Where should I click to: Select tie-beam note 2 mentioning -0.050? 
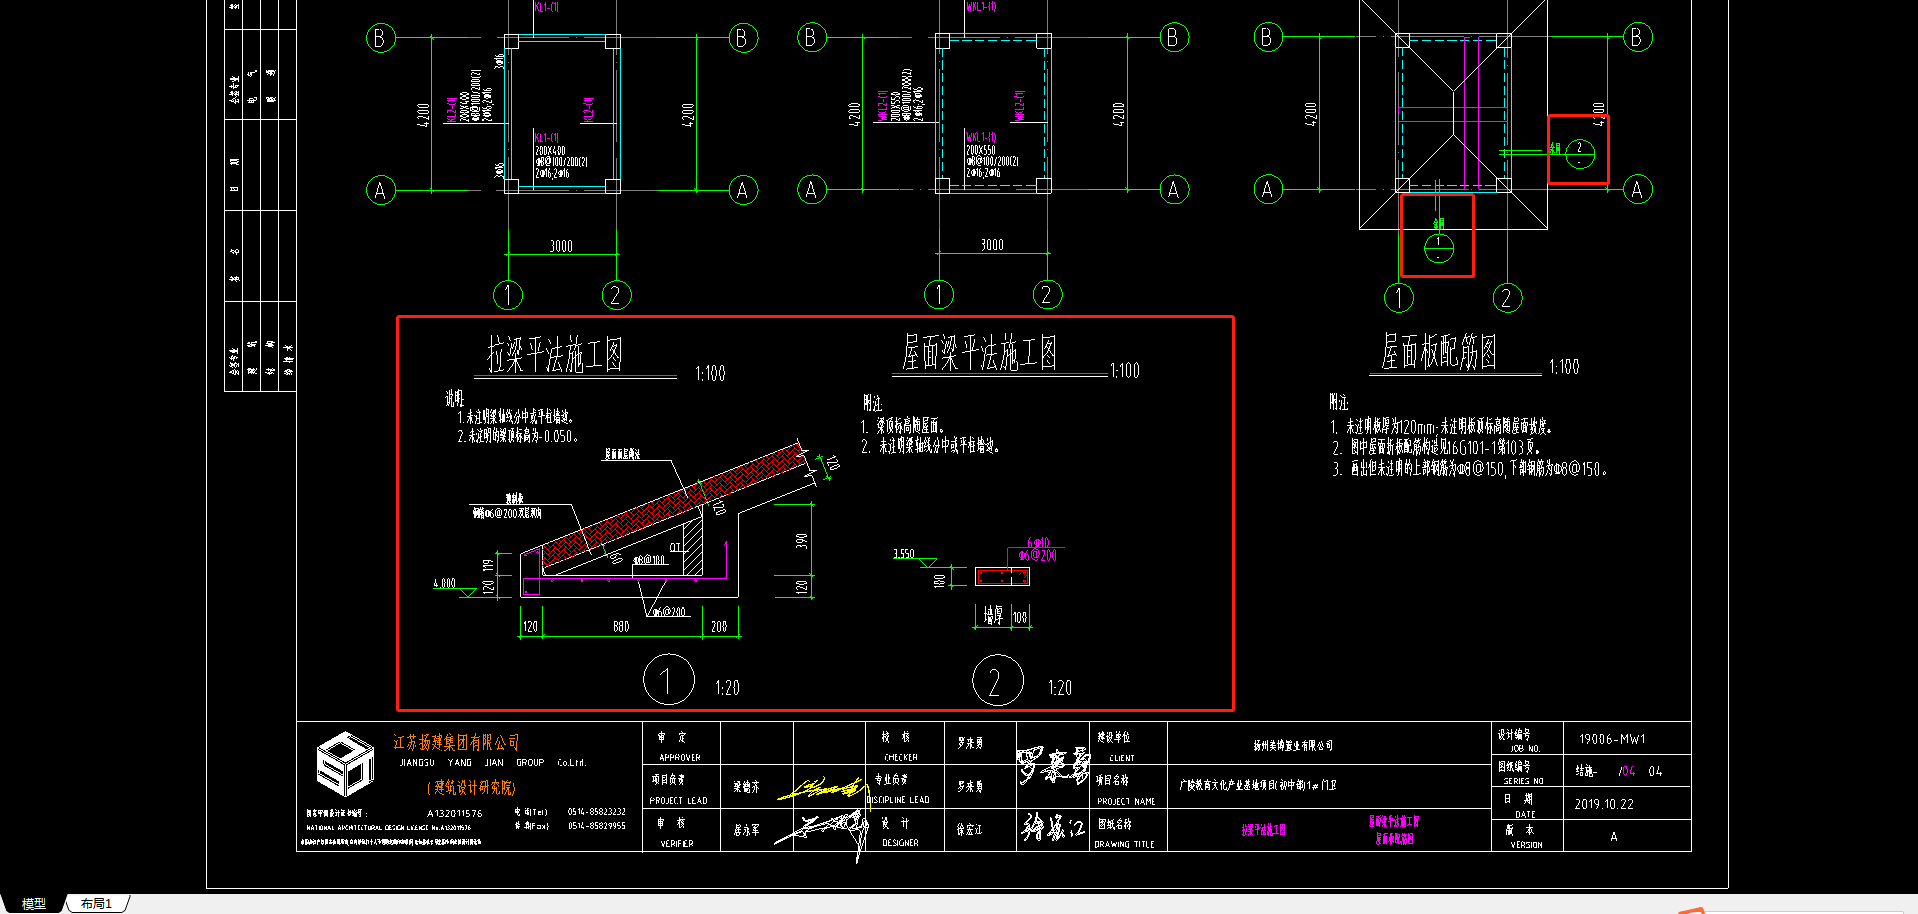(517, 436)
